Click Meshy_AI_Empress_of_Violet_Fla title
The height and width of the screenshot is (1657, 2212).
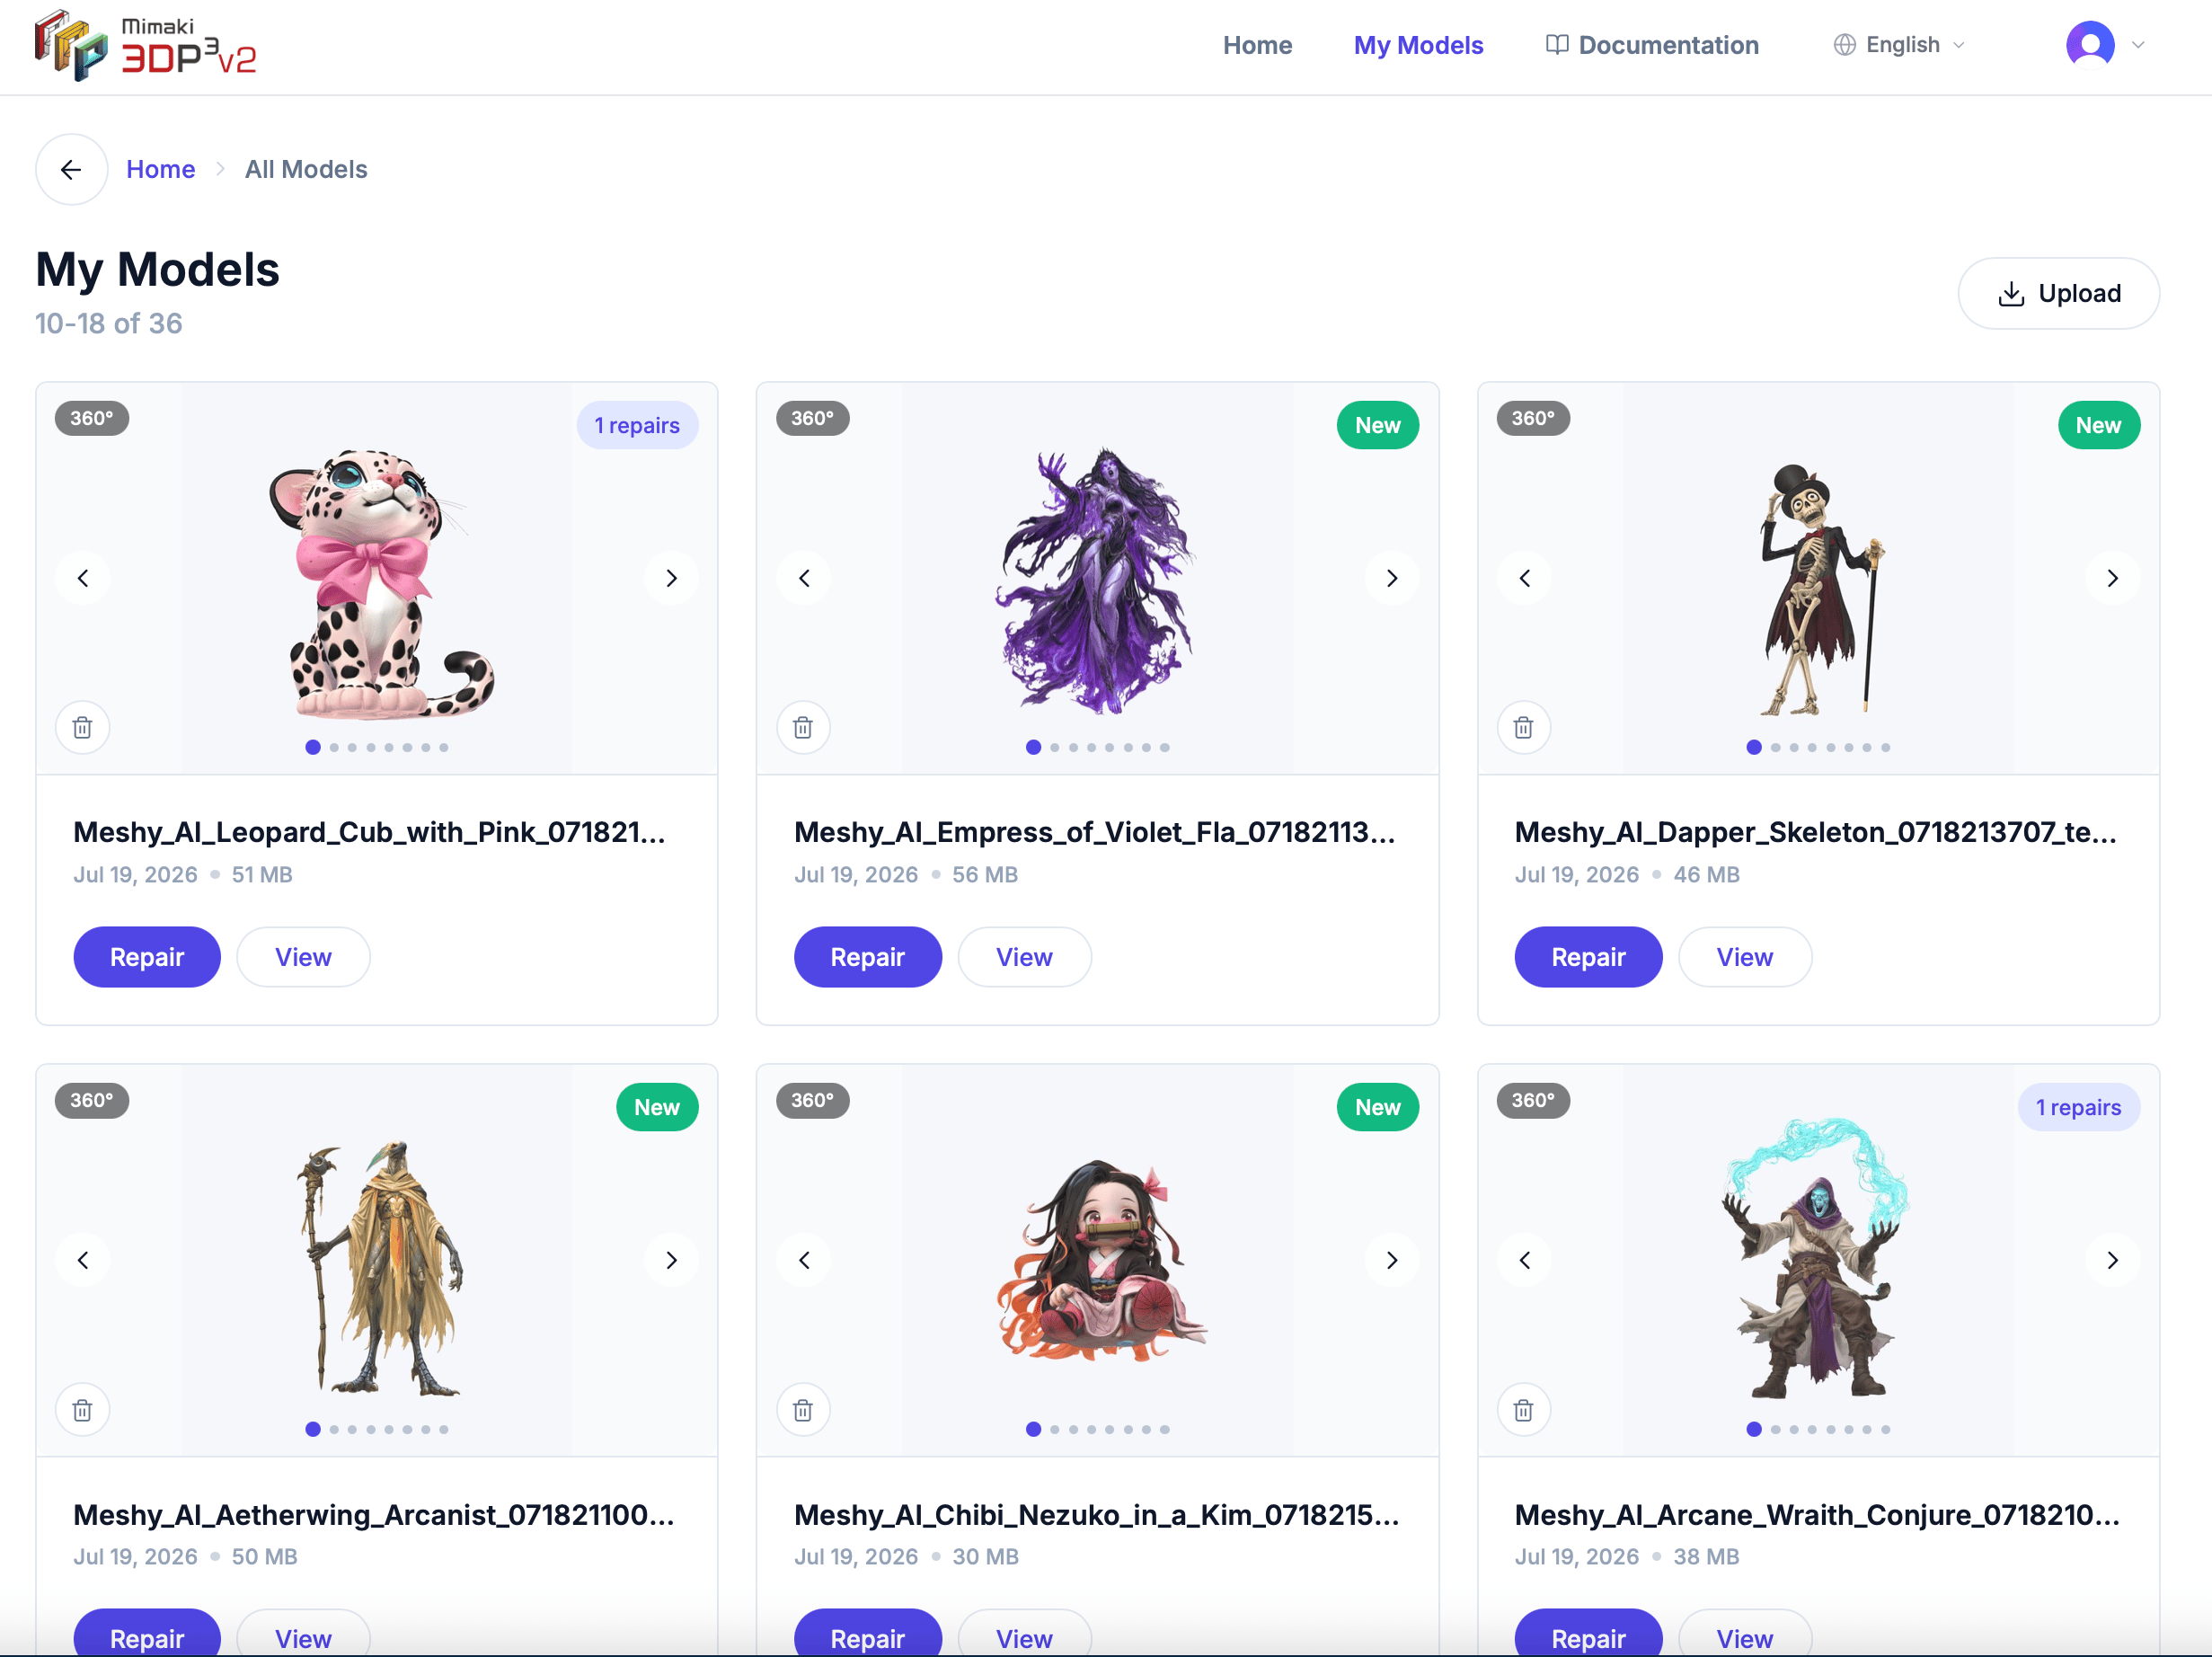[x=1094, y=832]
